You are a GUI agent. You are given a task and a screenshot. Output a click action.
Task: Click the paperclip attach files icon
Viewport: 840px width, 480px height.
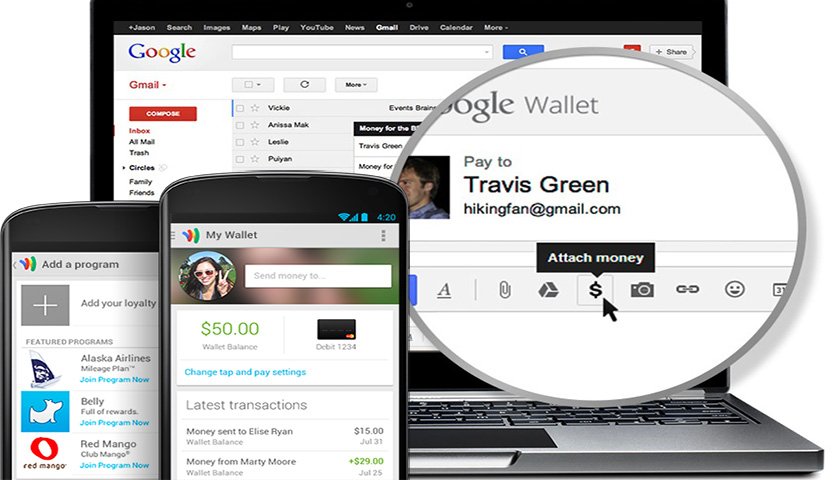coord(504,290)
